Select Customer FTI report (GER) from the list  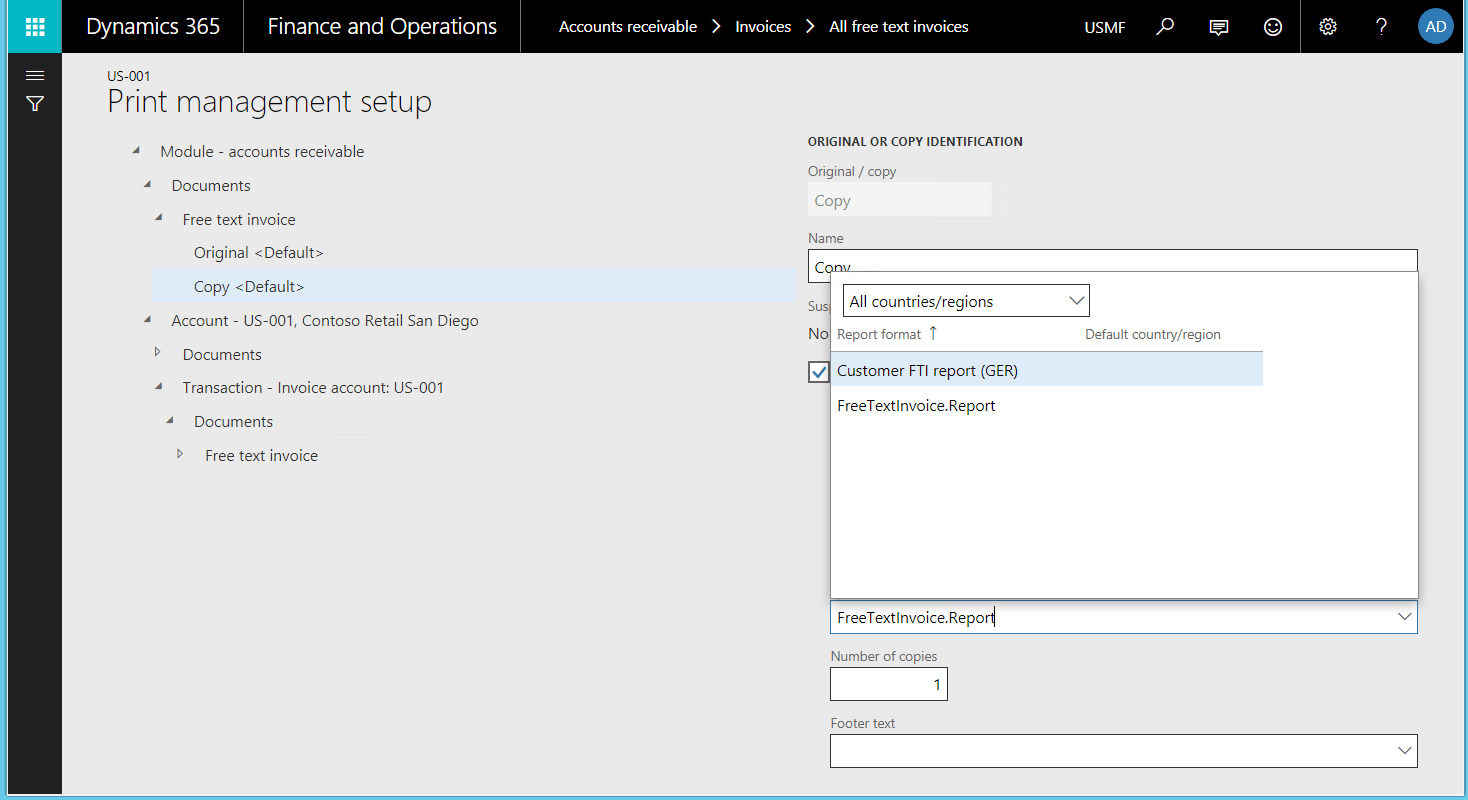click(927, 370)
